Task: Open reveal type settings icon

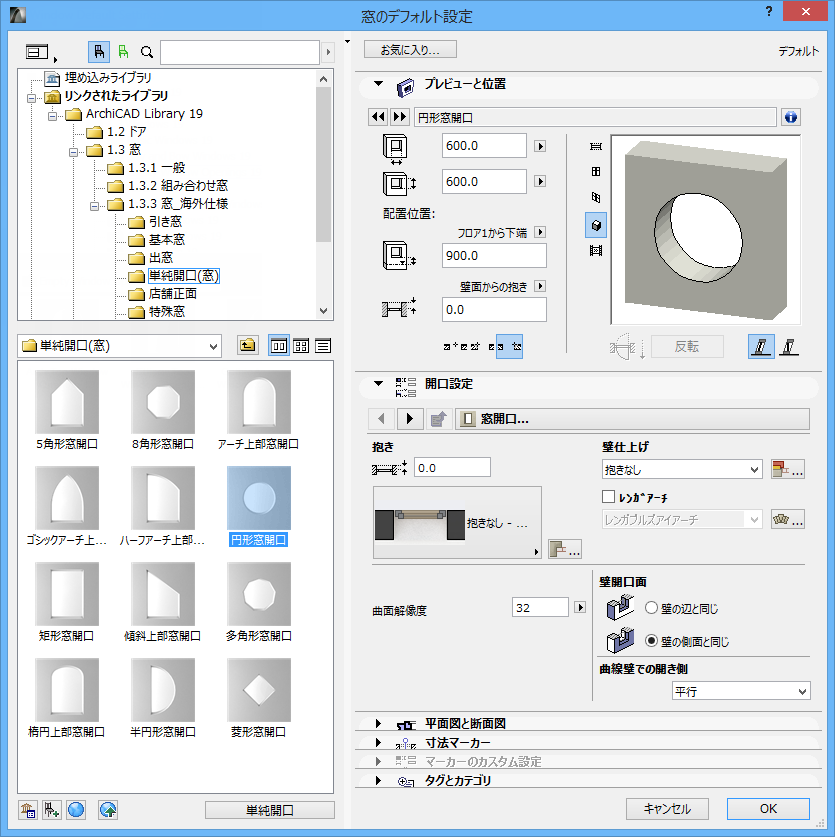Action: pyautogui.click(x=565, y=549)
